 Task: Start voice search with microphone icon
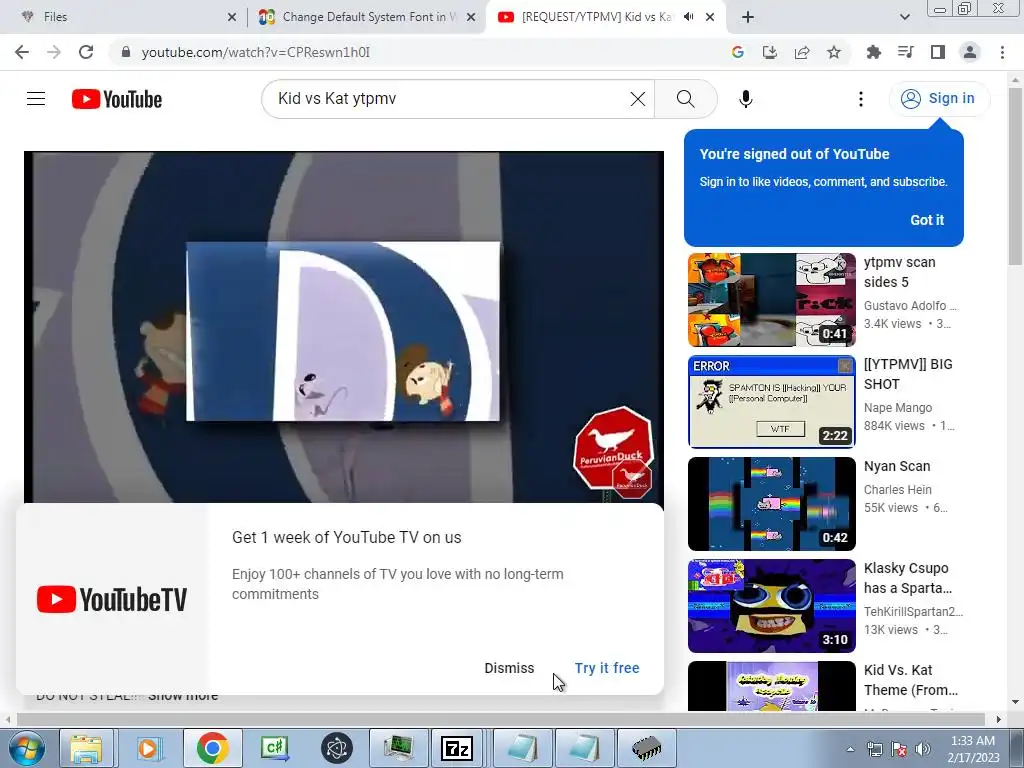tap(745, 99)
